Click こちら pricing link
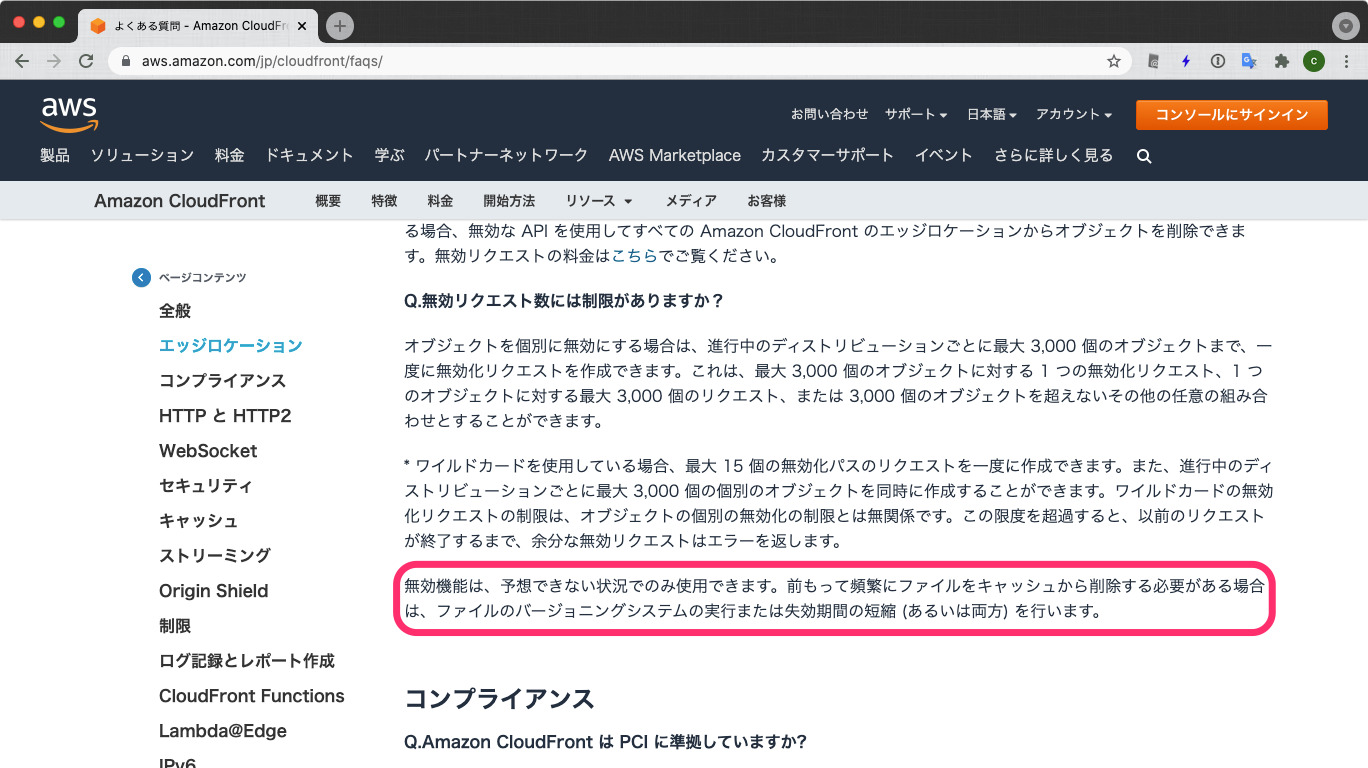1368x768 pixels. pyautogui.click(x=634, y=256)
